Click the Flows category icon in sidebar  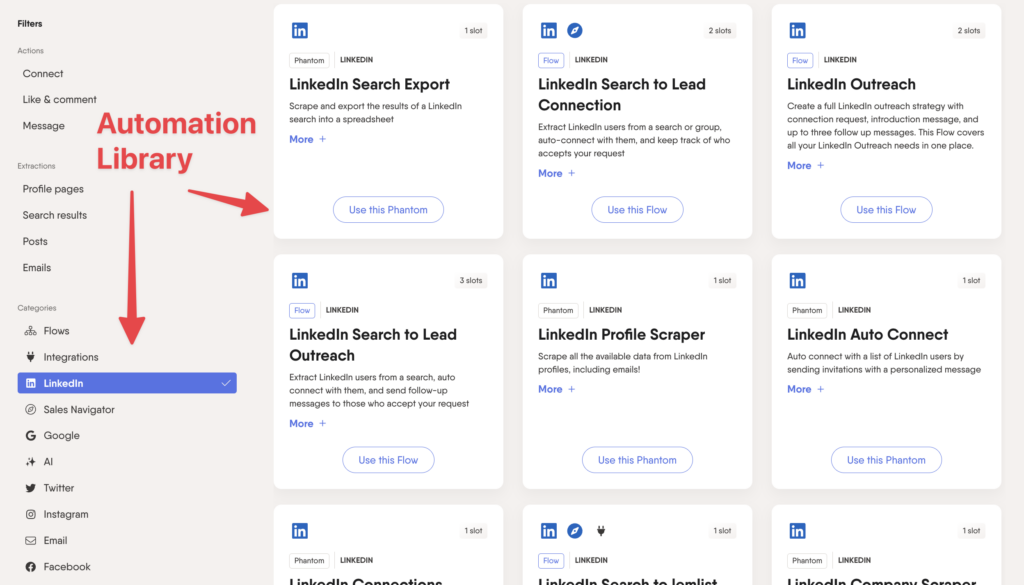click(31, 331)
